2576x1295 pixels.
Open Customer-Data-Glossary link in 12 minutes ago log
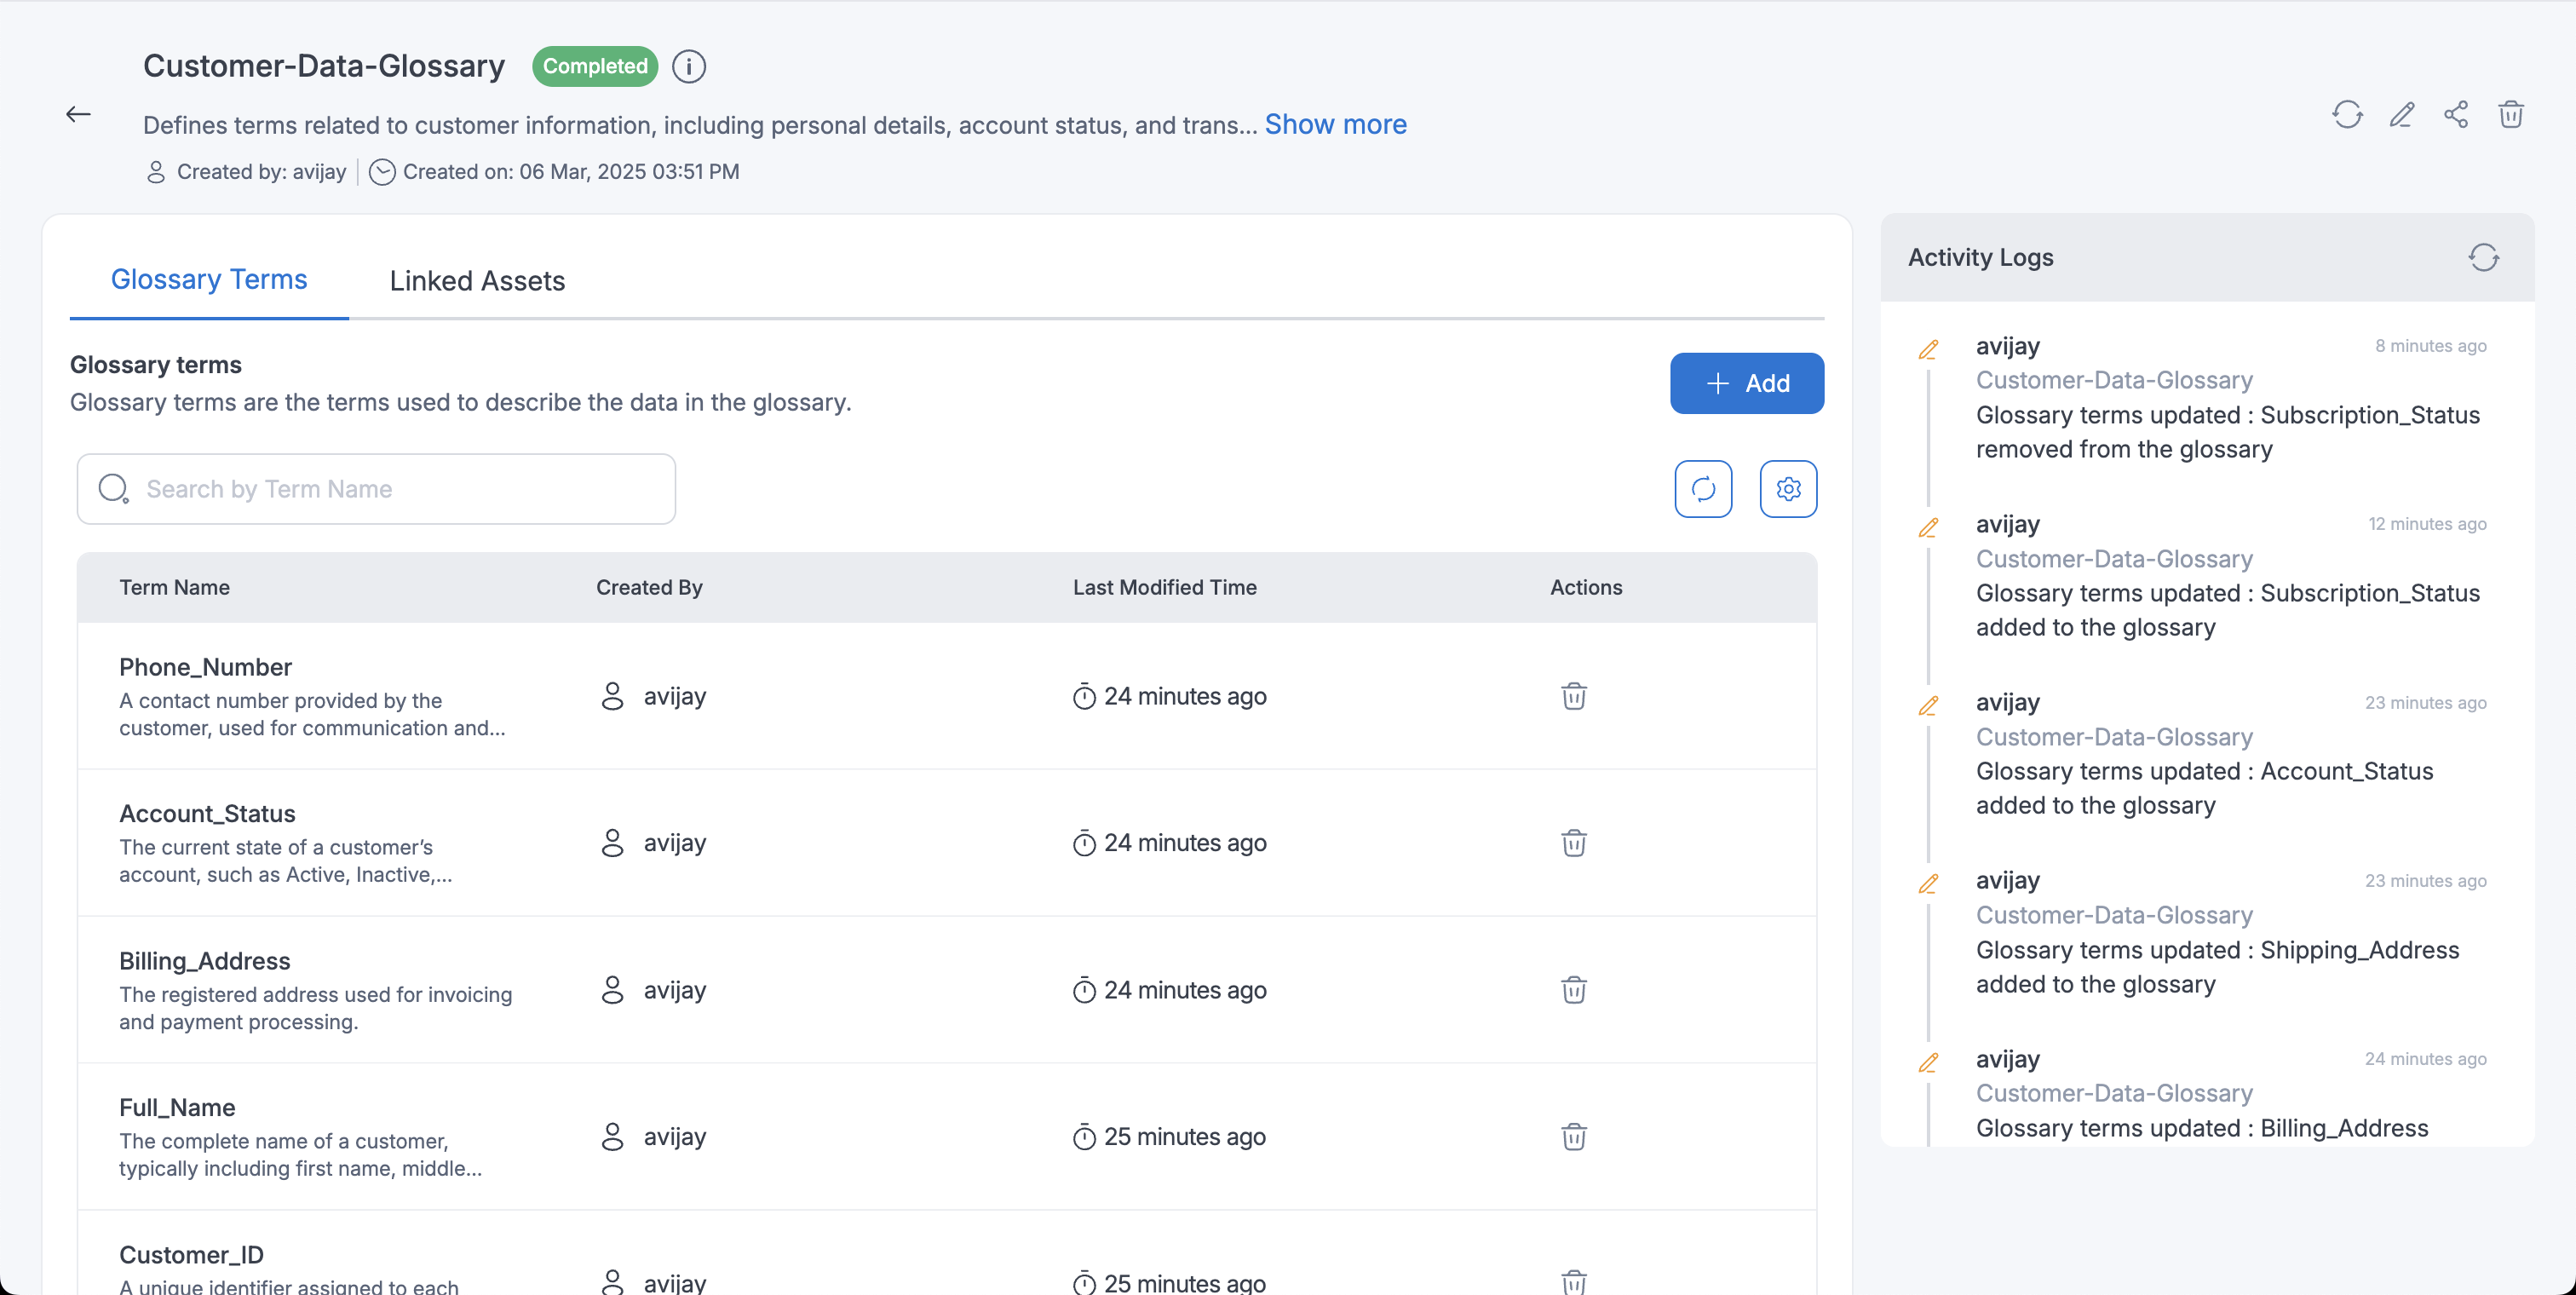click(x=2114, y=559)
